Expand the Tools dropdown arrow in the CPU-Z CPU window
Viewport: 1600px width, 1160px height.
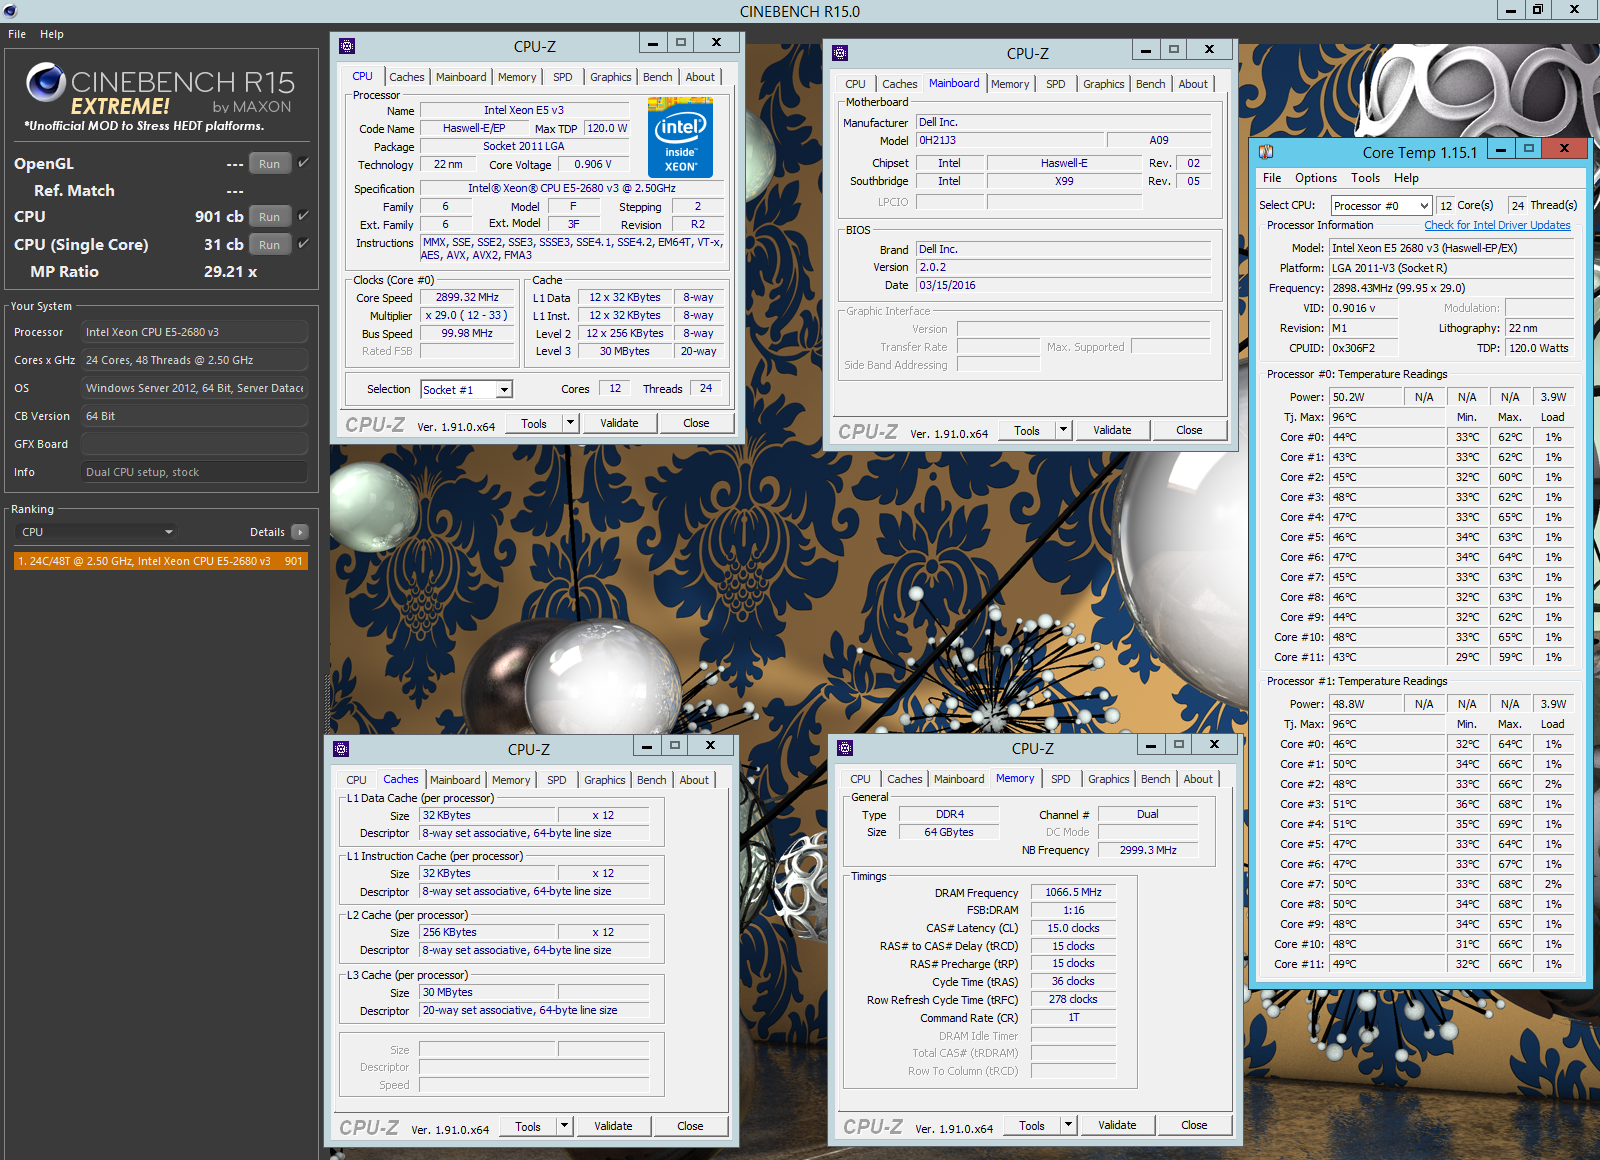[570, 423]
